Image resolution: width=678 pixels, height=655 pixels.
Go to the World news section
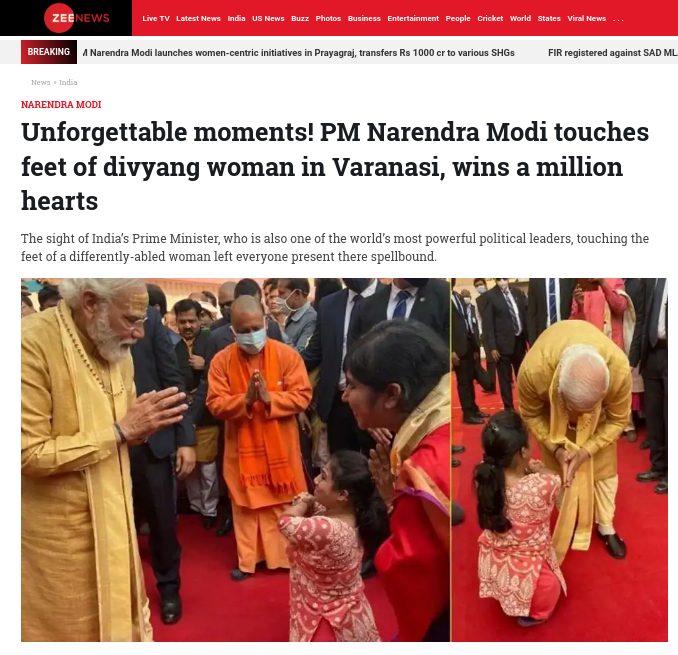pos(520,19)
